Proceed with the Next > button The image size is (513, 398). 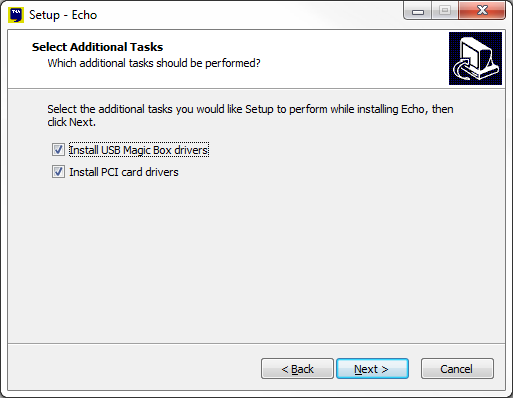tap(372, 369)
